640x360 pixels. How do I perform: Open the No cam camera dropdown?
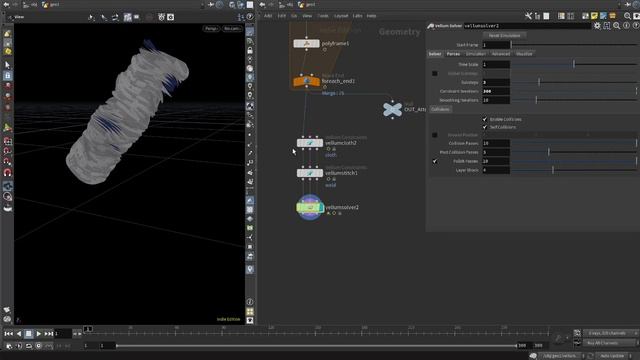point(232,29)
